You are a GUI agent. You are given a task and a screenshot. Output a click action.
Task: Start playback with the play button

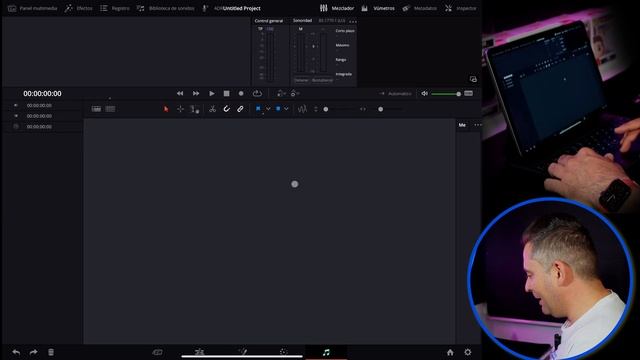click(x=211, y=93)
